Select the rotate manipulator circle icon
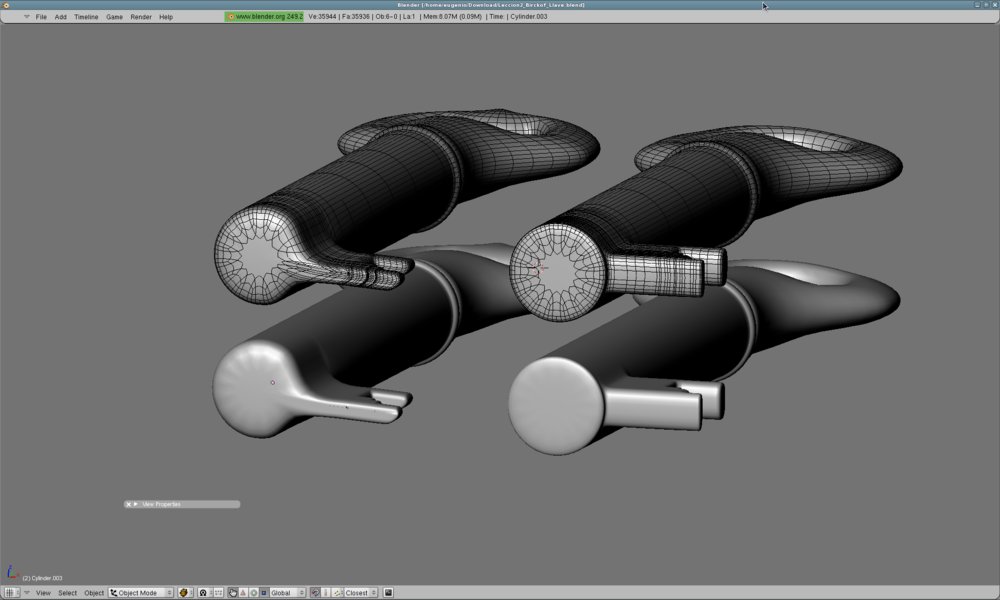 point(253,593)
